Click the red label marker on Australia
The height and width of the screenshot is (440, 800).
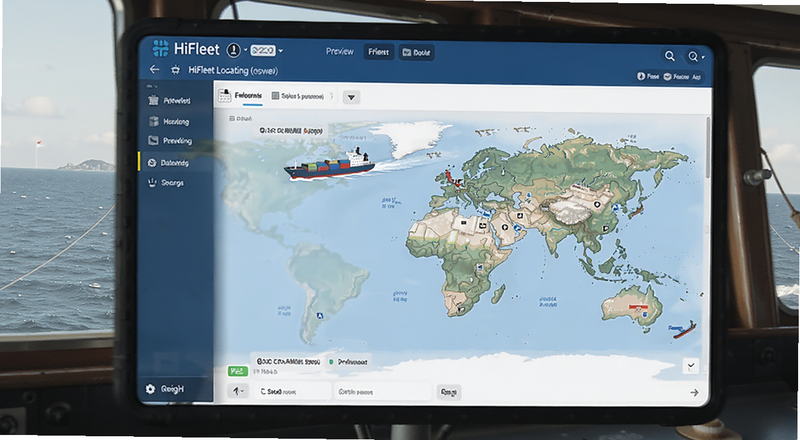[638, 307]
